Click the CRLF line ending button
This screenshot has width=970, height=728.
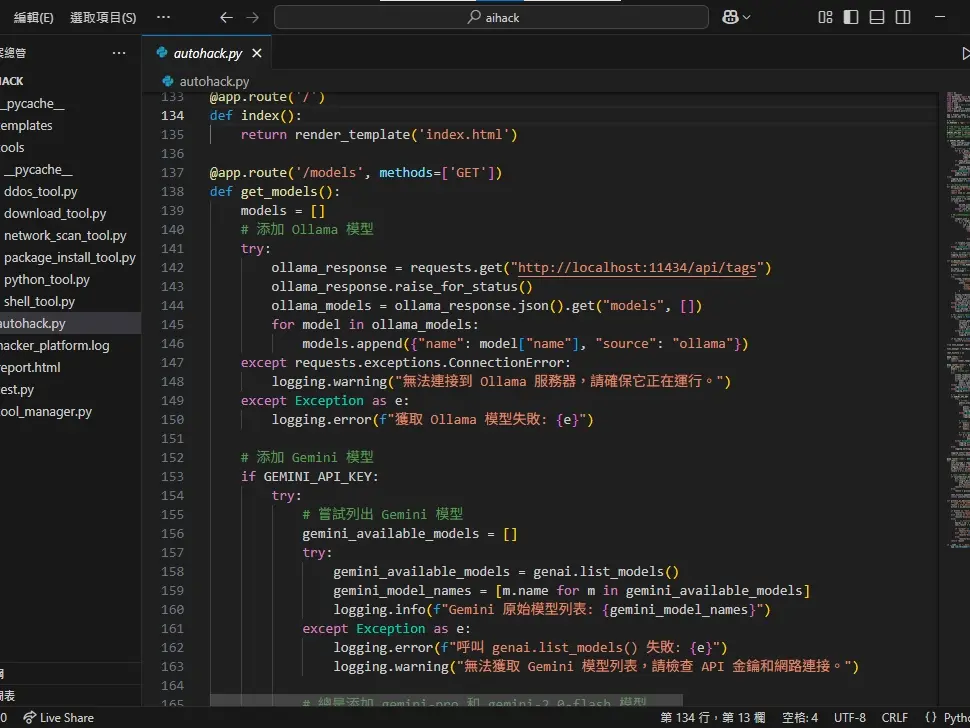(894, 717)
